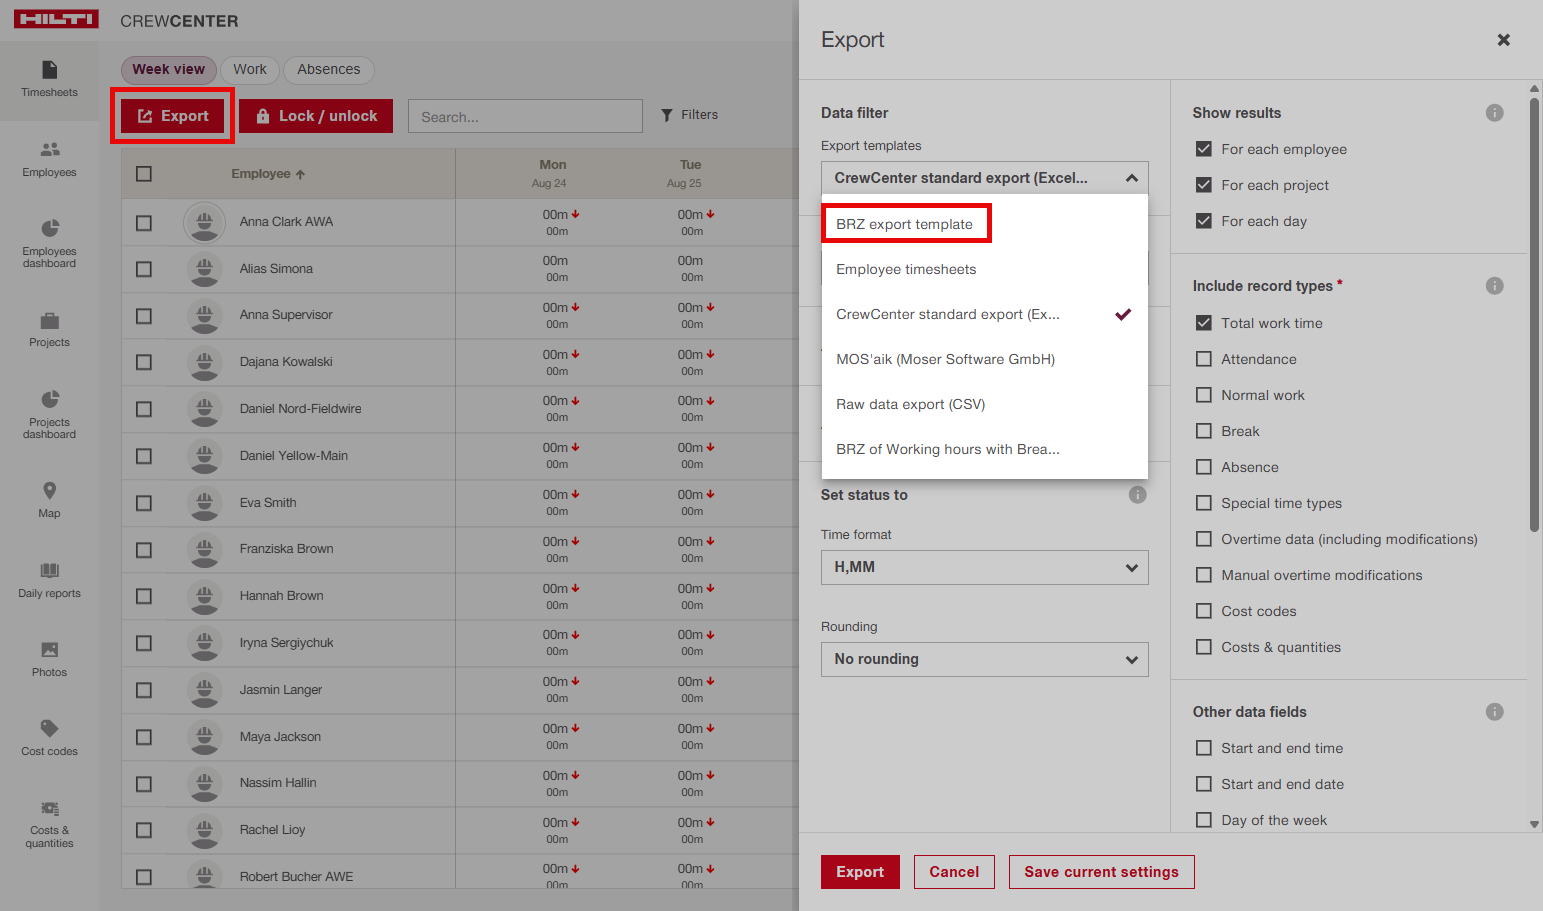Click export panel scrollbar down arrow
The height and width of the screenshot is (911, 1543).
point(1534,825)
